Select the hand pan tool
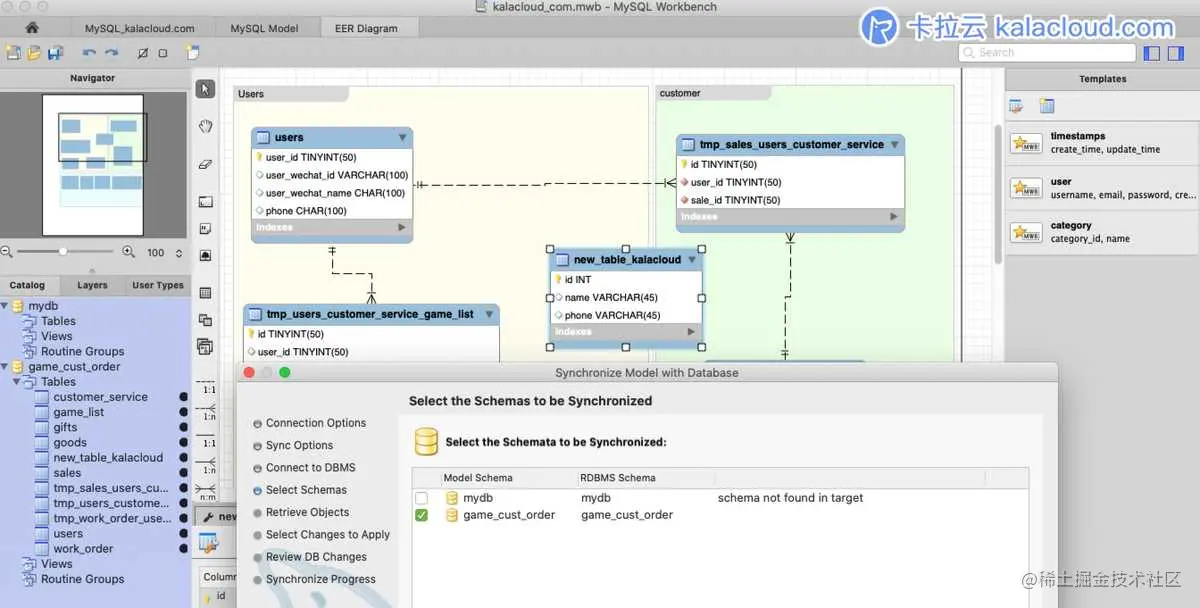The width and height of the screenshot is (1200, 608). click(205, 126)
